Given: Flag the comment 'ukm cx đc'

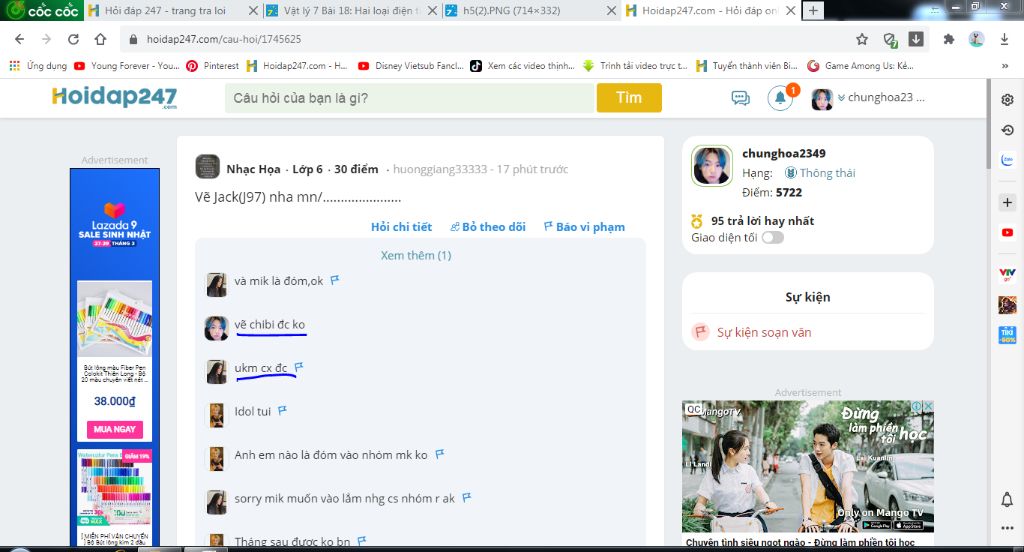Looking at the screenshot, I should point(298,367).
